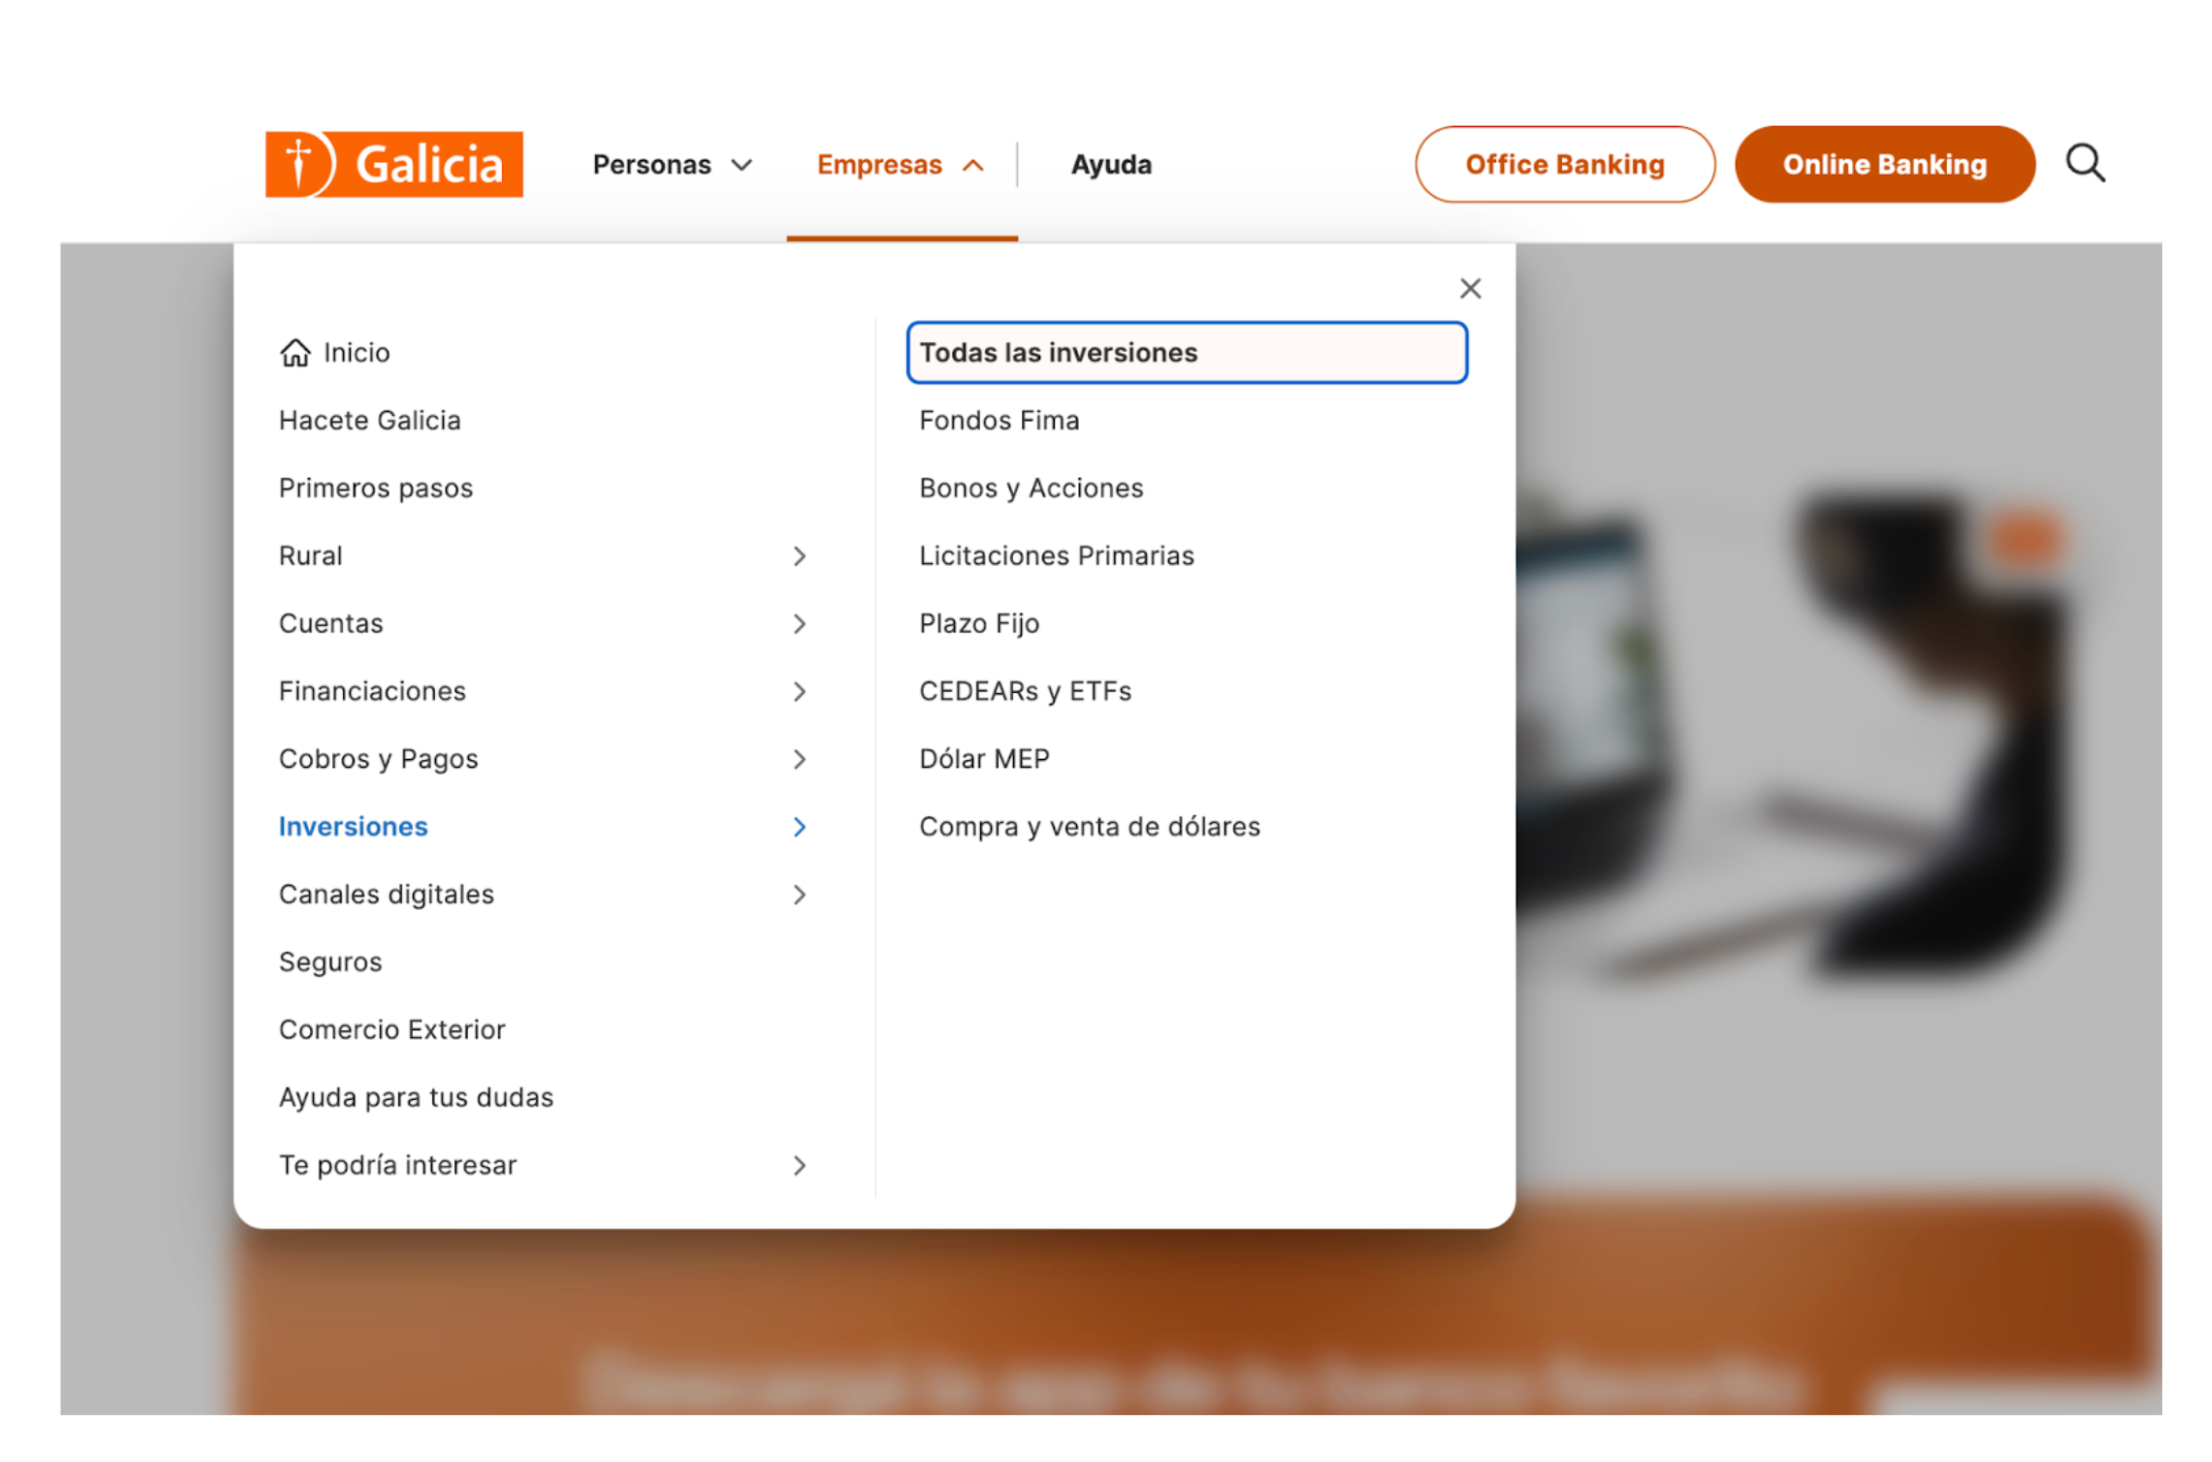This screenshot has width=2212, height=1462.
Task: Open CEDEARs y ETFs
Action: (x=1025, y=691)
